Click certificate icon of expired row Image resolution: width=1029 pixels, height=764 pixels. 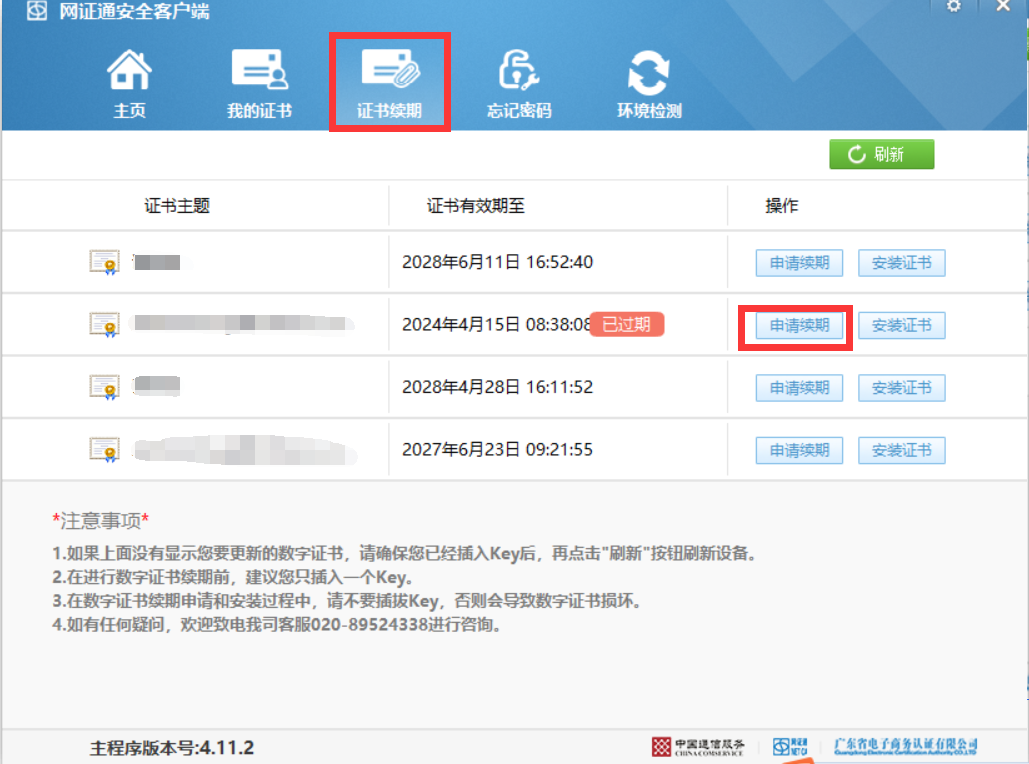pos(104,324)
